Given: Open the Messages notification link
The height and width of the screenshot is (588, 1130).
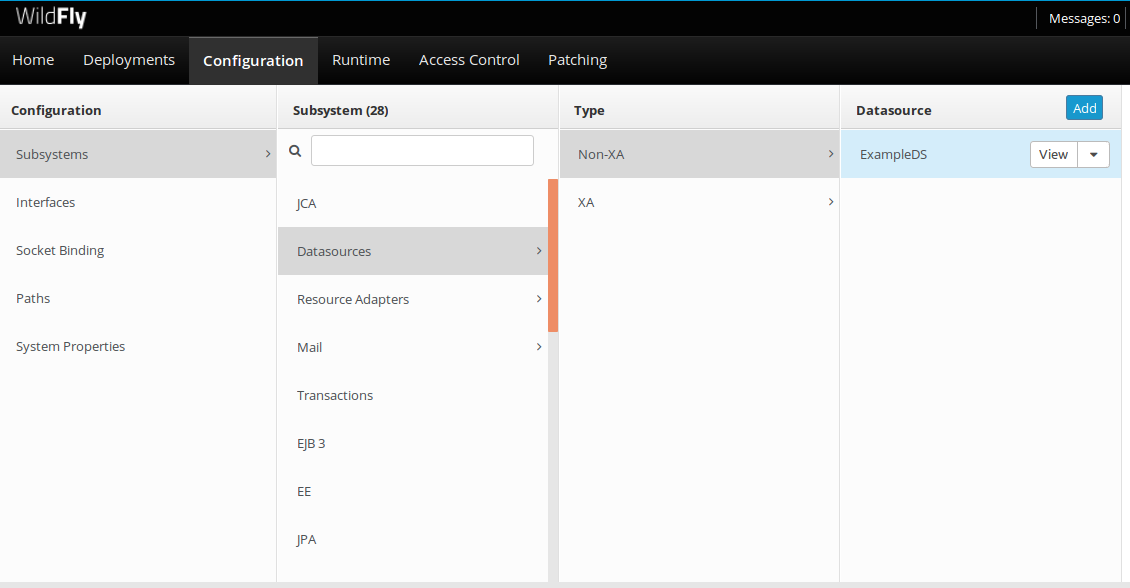Looking at the screenshot, I should click(x=1083, y=18).
